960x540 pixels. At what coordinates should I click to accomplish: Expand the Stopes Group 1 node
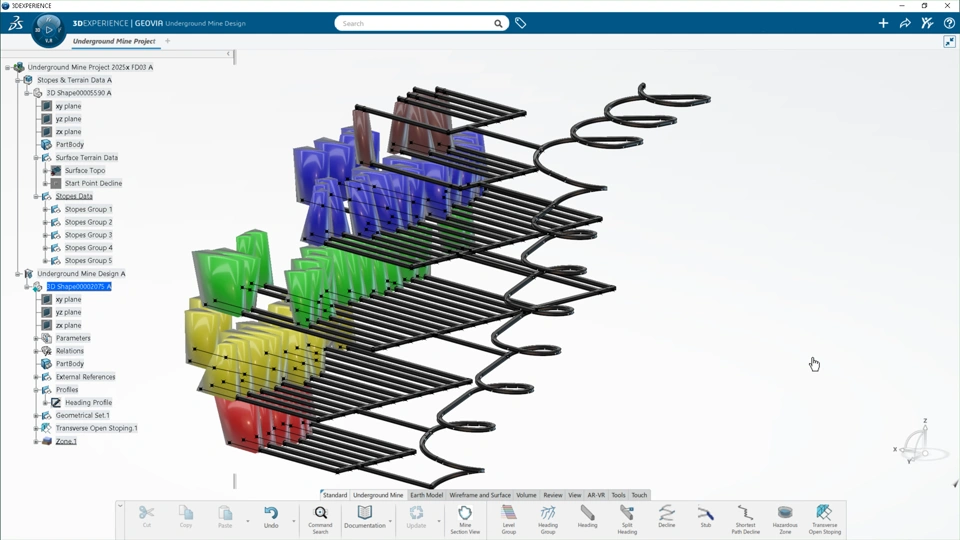click(x=45, y=209)
